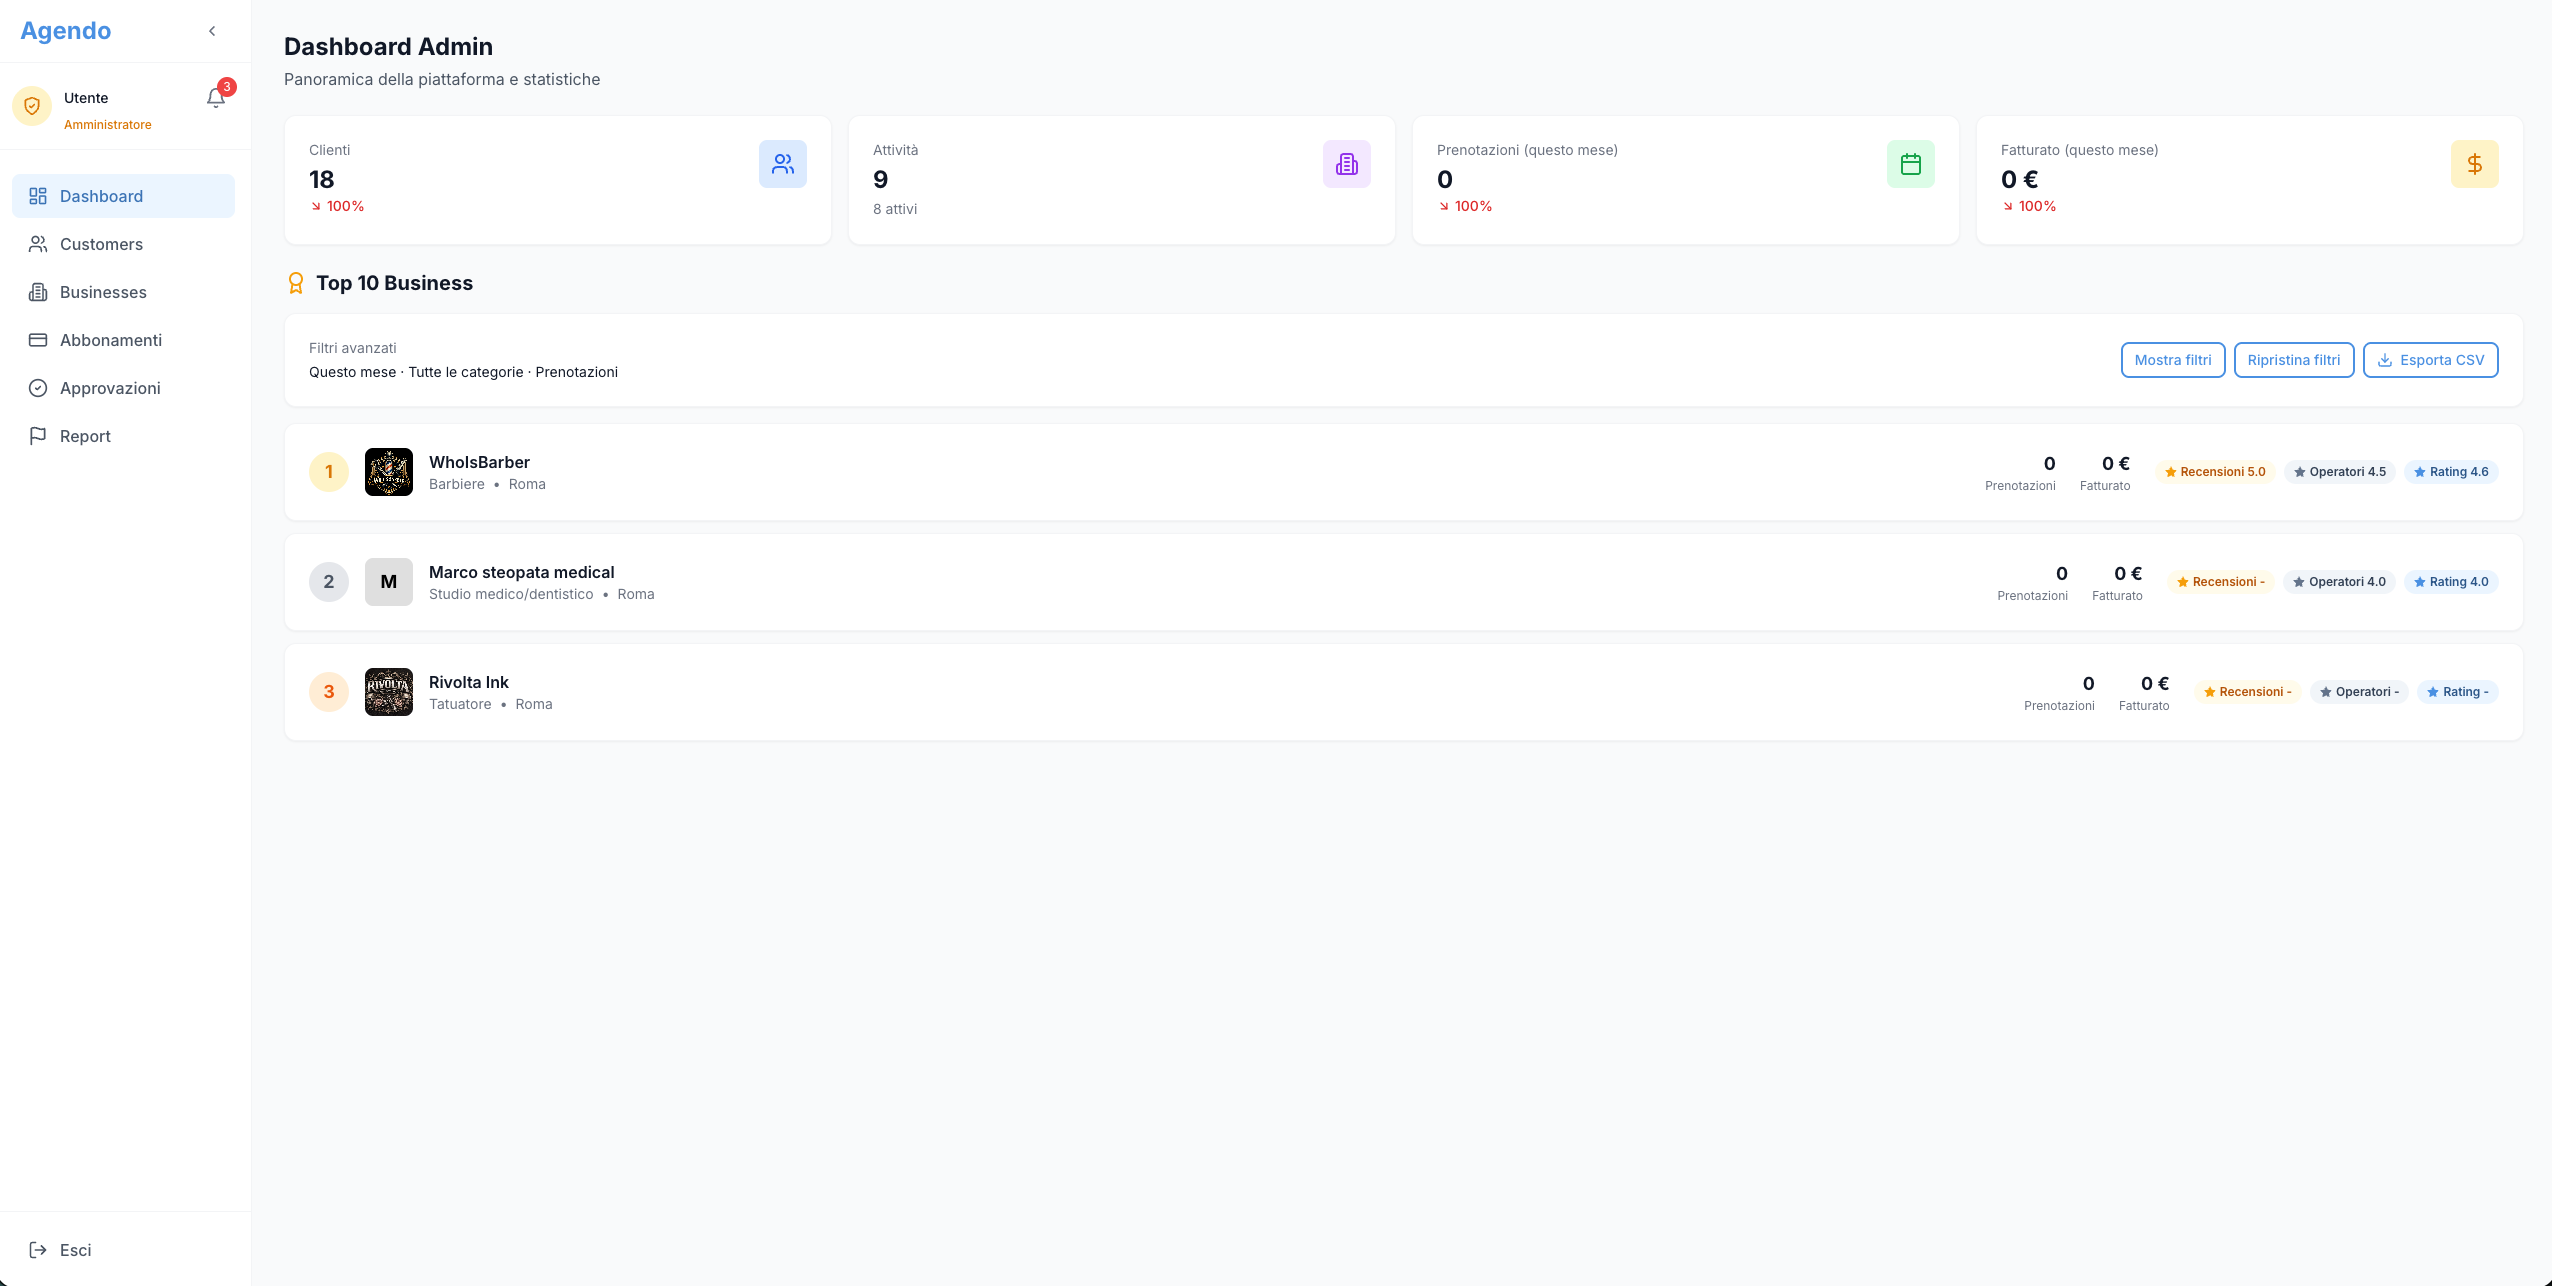This screenshot has width=2552, height=1286.
Task: Click the calendar icon on the Prenotazioni card
Action: 1909,163
